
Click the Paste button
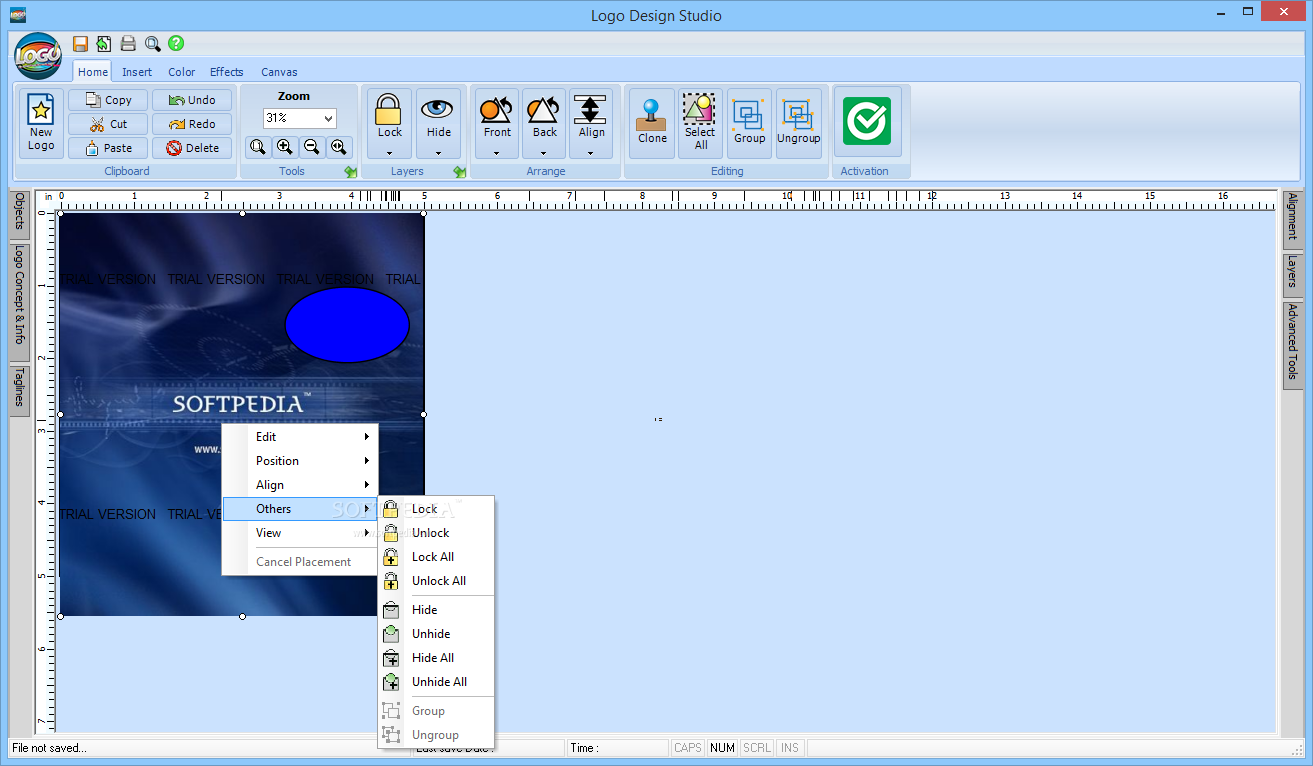(x=108, y=148)
